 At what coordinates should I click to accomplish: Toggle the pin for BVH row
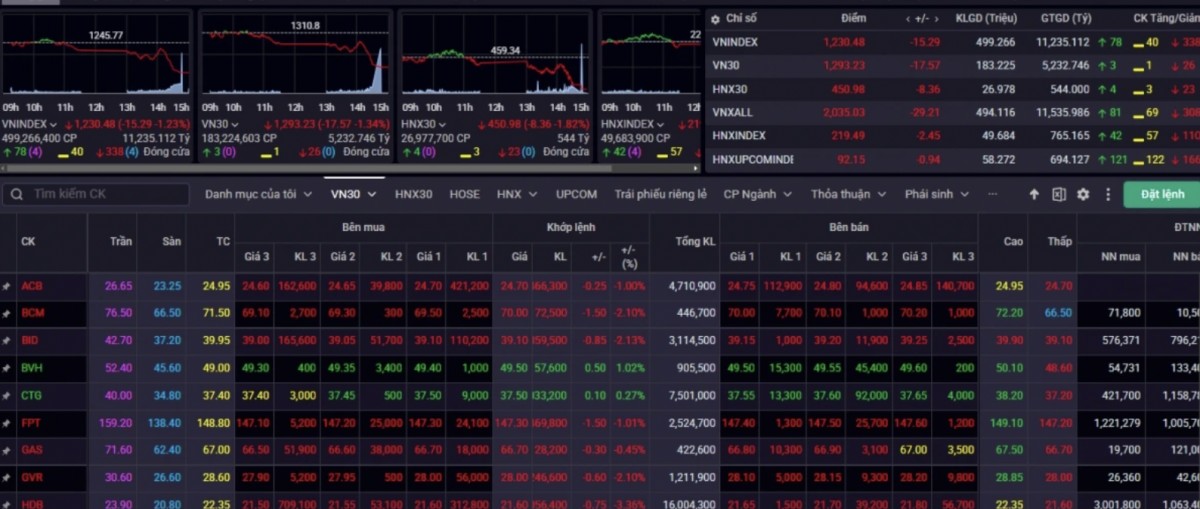coord(7,368)
